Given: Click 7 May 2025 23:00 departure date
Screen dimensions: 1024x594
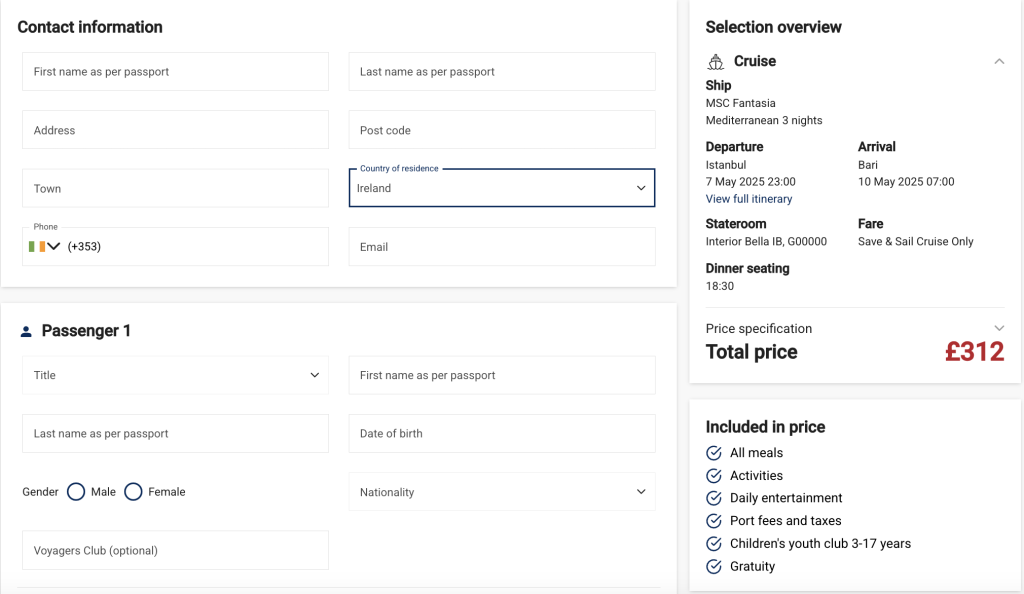Looking at the screenshot, I should point(750,181).
